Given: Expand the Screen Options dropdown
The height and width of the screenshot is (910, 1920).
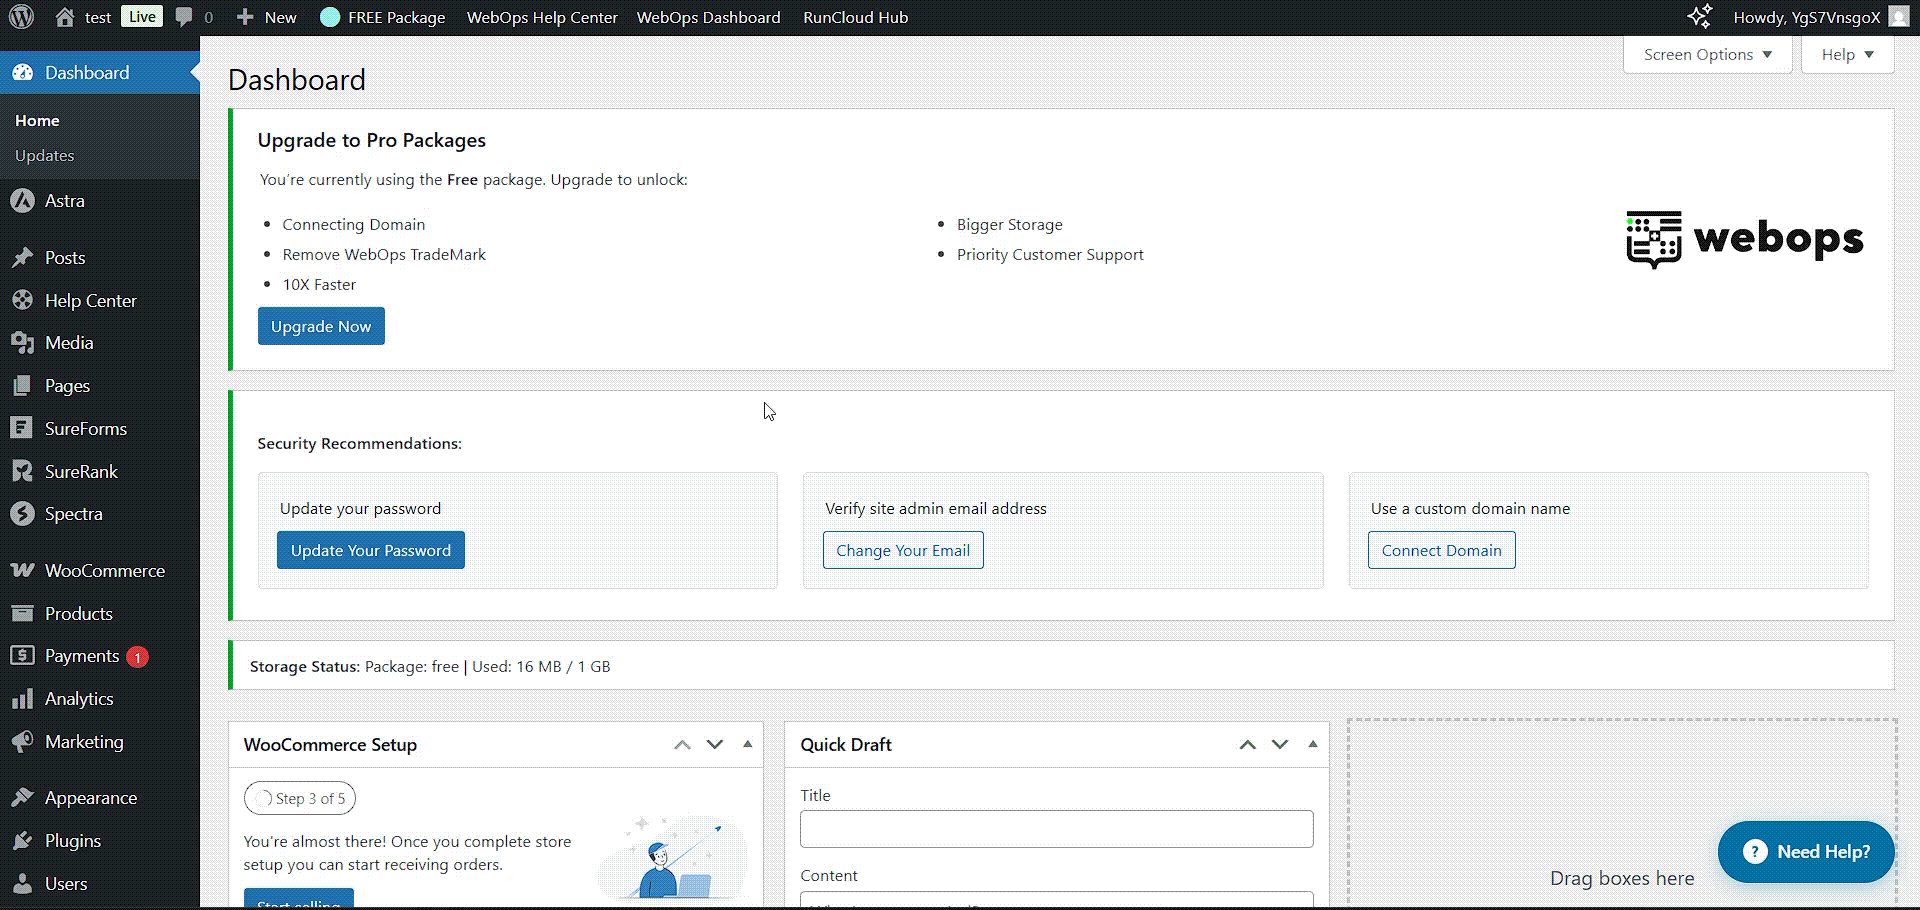Looking at the screenshot, I should click(1707, 55).
